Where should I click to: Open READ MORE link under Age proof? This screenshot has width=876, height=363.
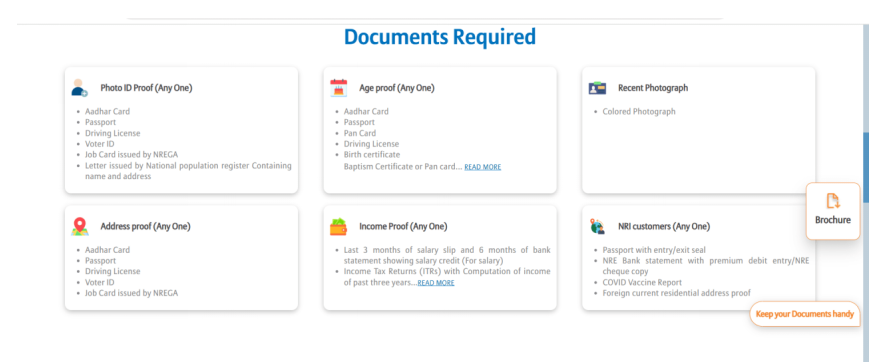click(x=483, y=167)
